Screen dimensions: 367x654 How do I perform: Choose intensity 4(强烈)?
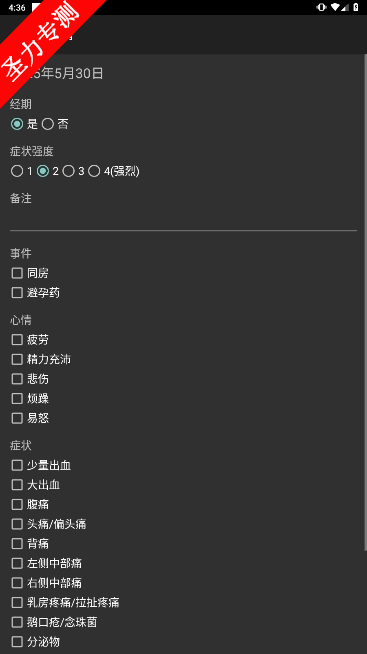pyautogui.click(x=114, y=171)
